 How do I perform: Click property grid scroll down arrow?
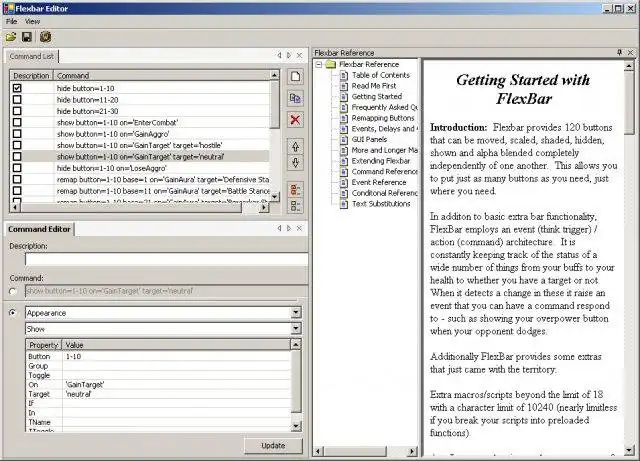(296, 426)
